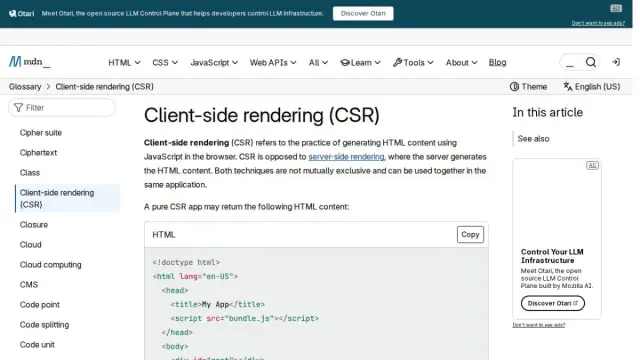
Task: Follow the server-side rendering link
Action: 346,157
